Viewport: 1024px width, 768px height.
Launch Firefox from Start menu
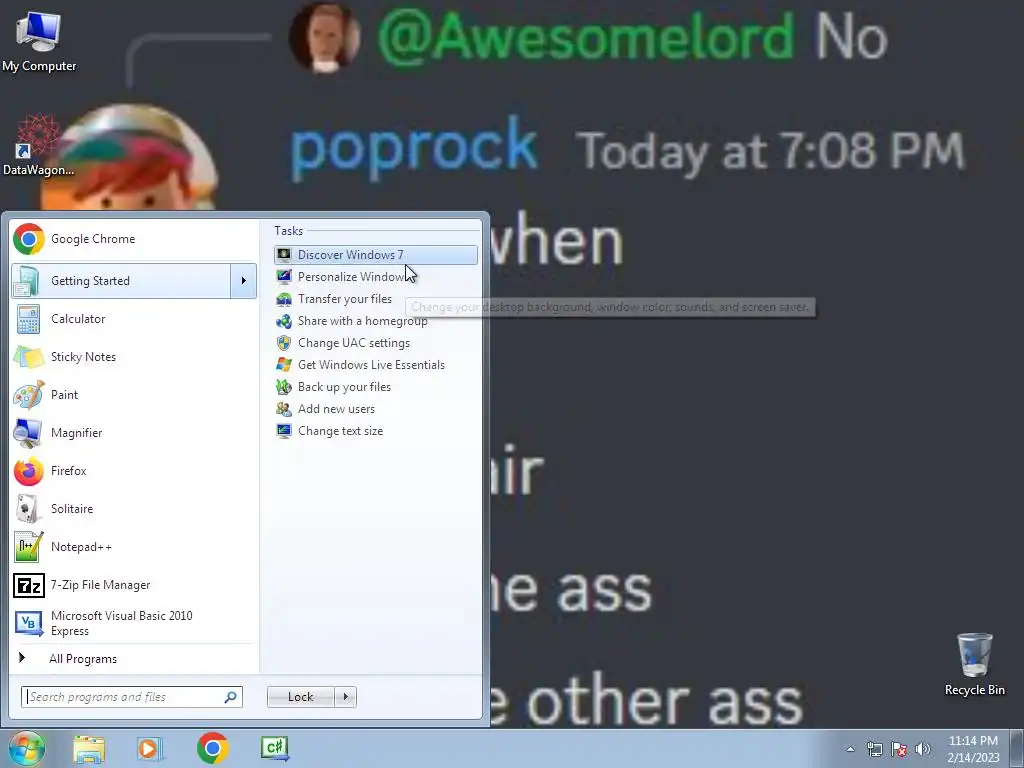pos(133,471)
